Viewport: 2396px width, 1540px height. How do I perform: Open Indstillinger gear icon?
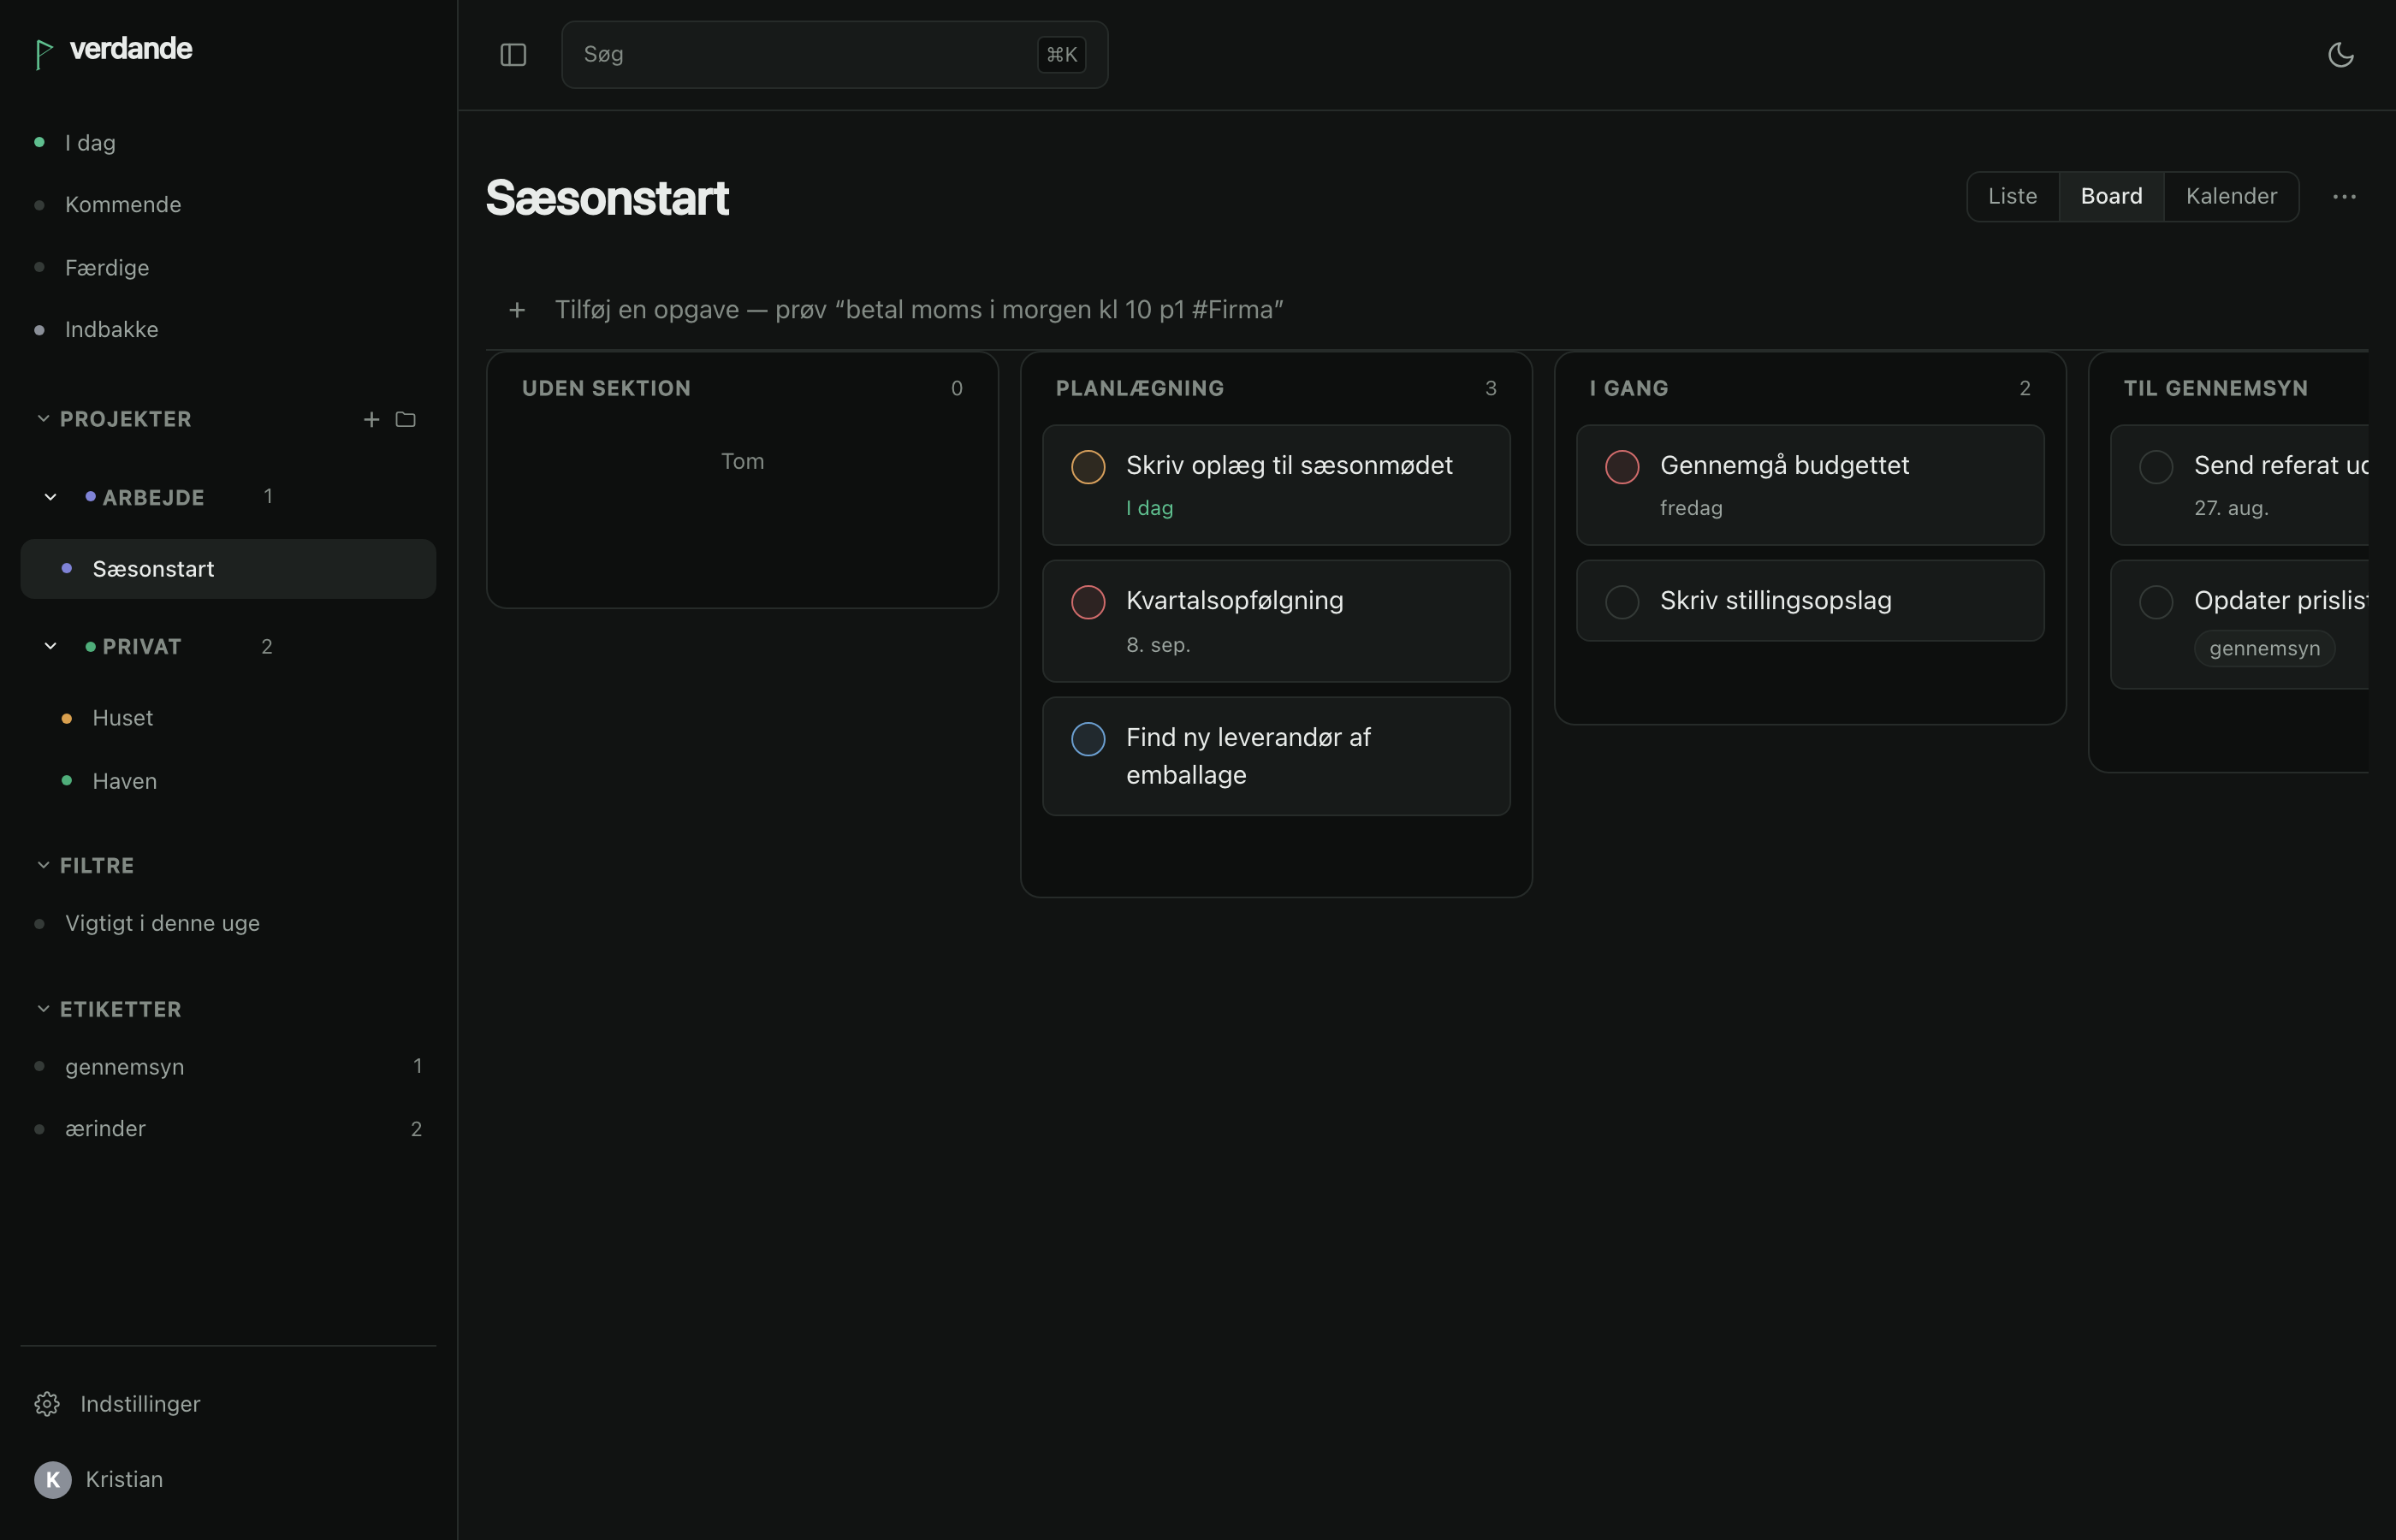point(47,1404)
